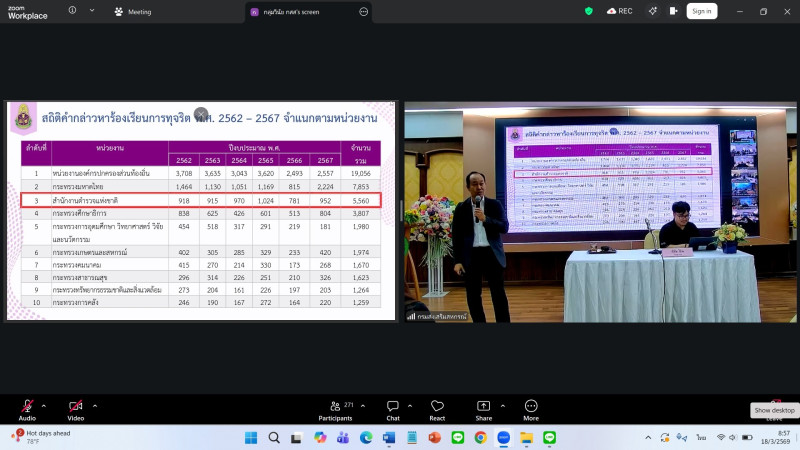
Task: Open the AI Companion sparkle icon
Action: click(652, 11)
